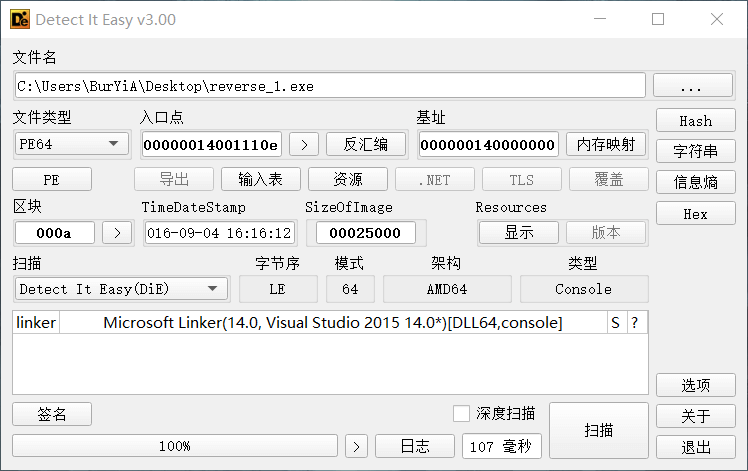Open the 选项 options button

[696, 385]
